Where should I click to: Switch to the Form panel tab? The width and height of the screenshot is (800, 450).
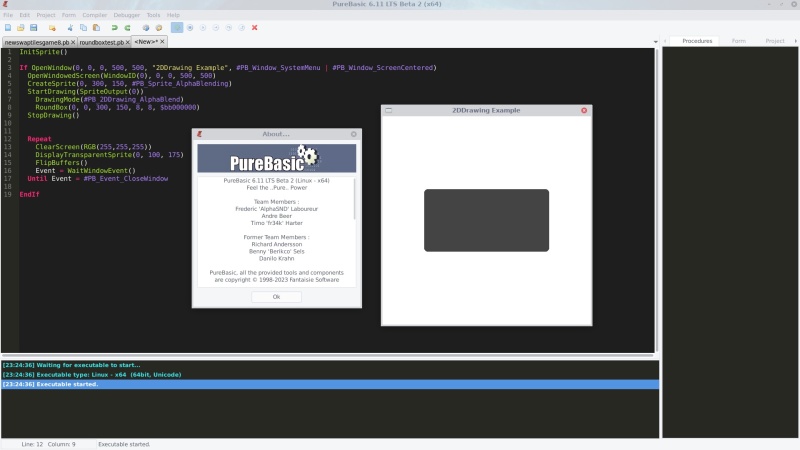[x=738, y=41]
